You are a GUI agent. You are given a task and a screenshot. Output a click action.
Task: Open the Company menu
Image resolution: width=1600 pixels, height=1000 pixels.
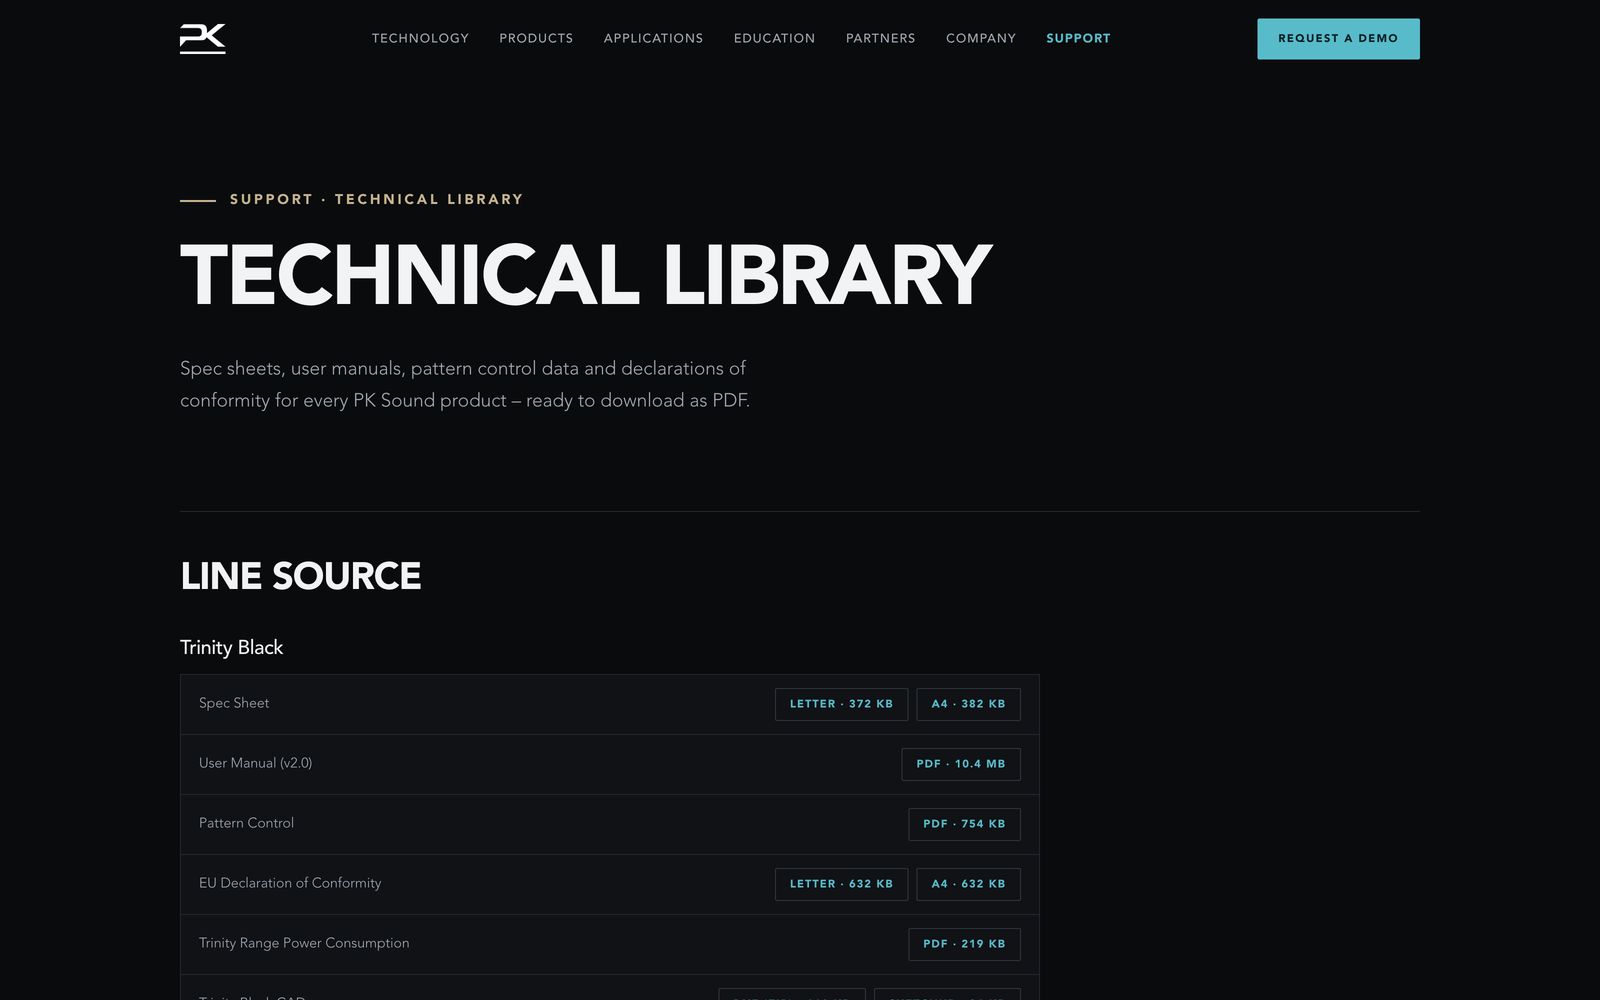pyautogui.click(x=980, y=38)
